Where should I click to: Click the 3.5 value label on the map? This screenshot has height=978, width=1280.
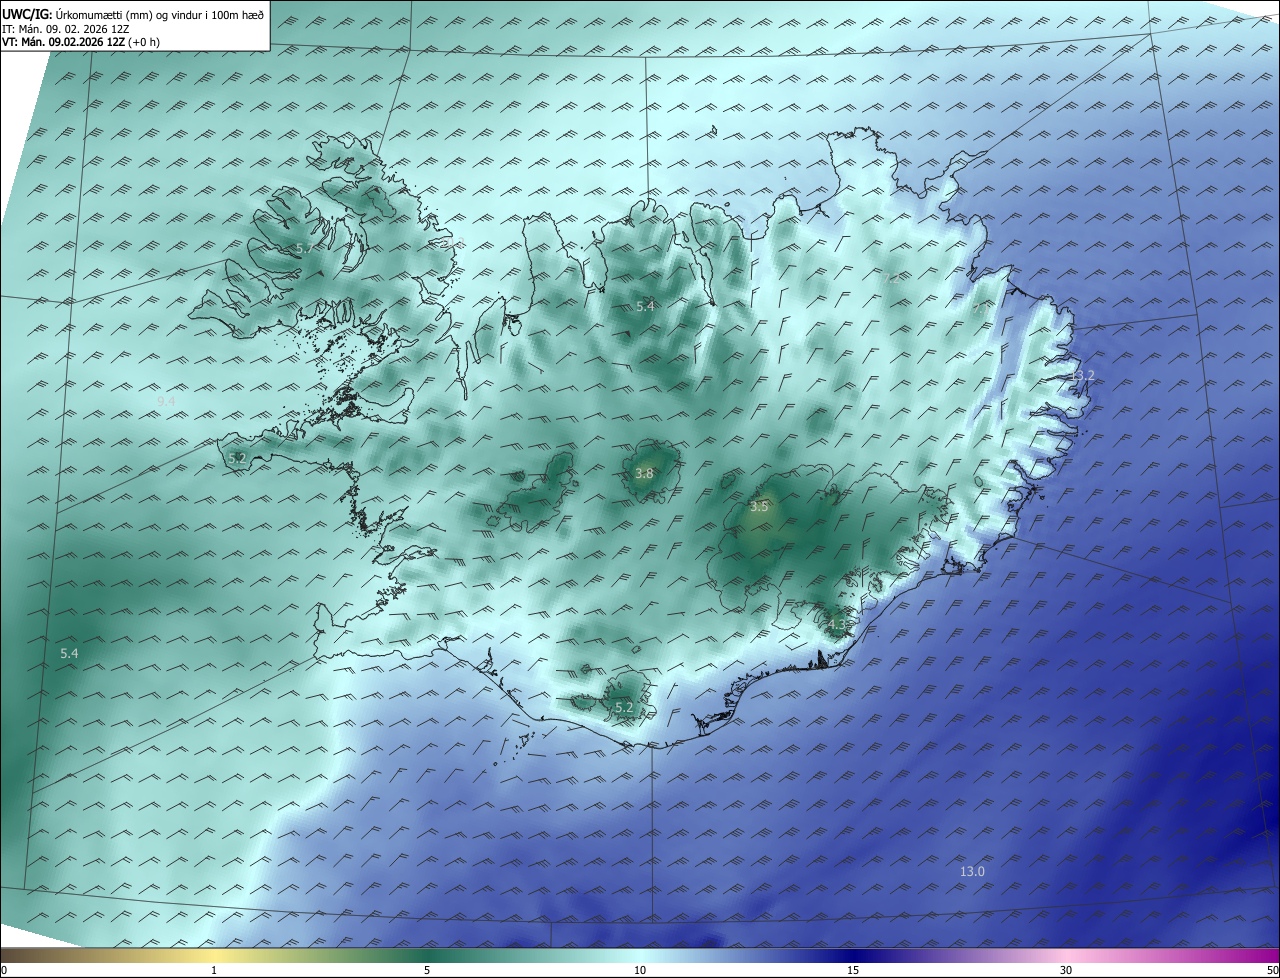pyautogui.click(x=759, y=506)
